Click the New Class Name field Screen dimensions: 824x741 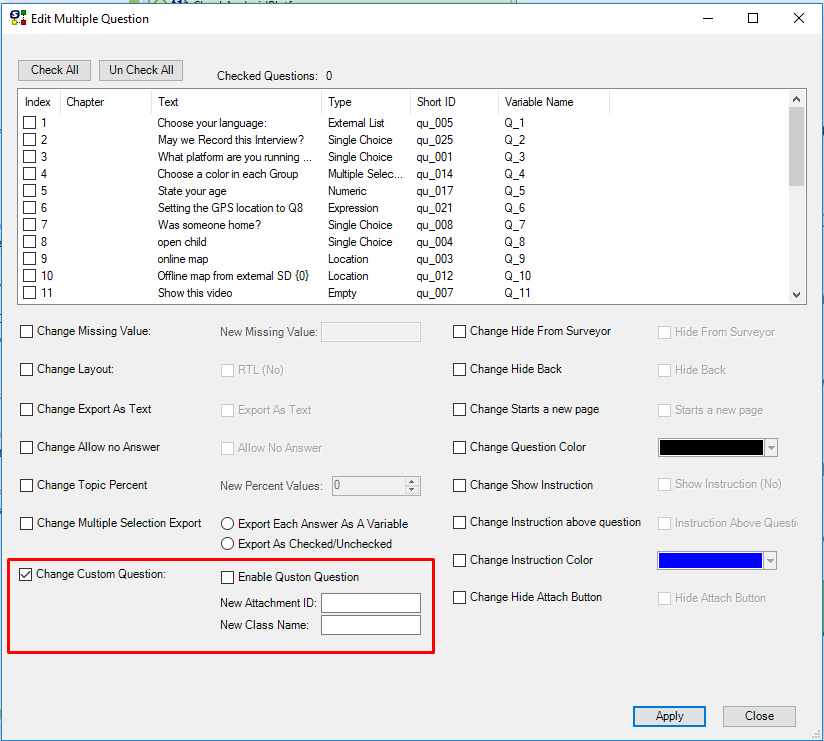[371, 625]
